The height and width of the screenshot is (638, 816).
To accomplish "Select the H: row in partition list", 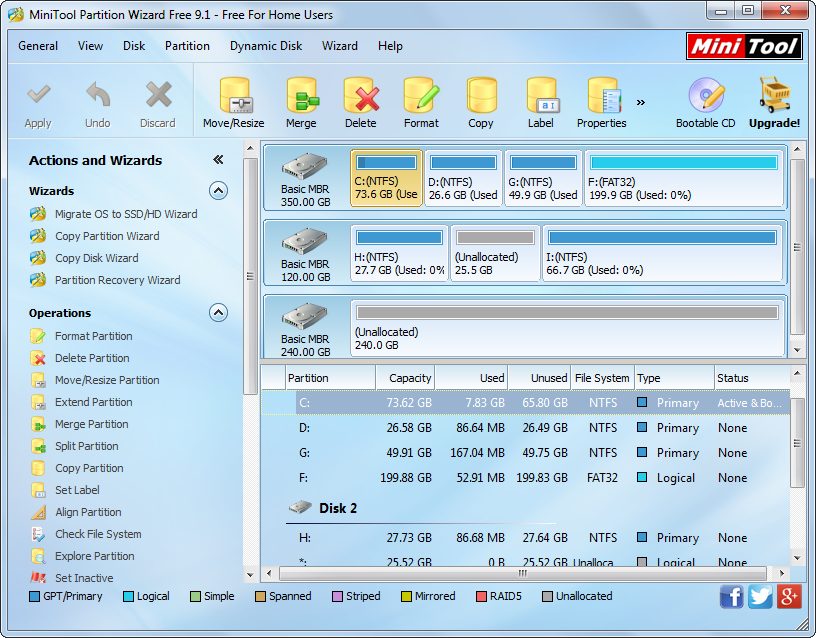I will (x=526, y=538).
